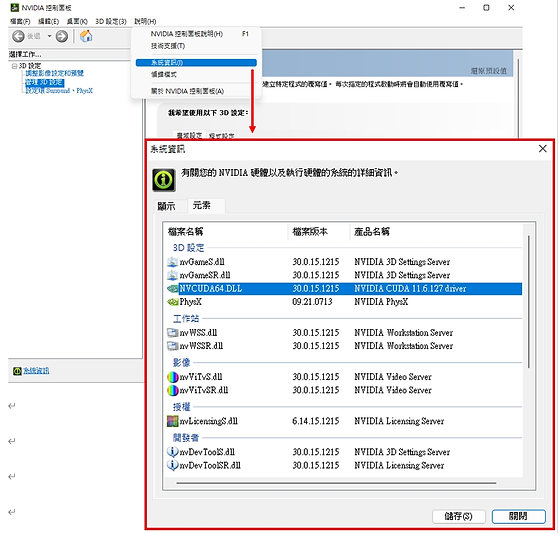Viewport: 558px width, 533px height.
Task: Collapse the 3D 設定 tree node
Action: pyautogui.click(x=14, y=66)
